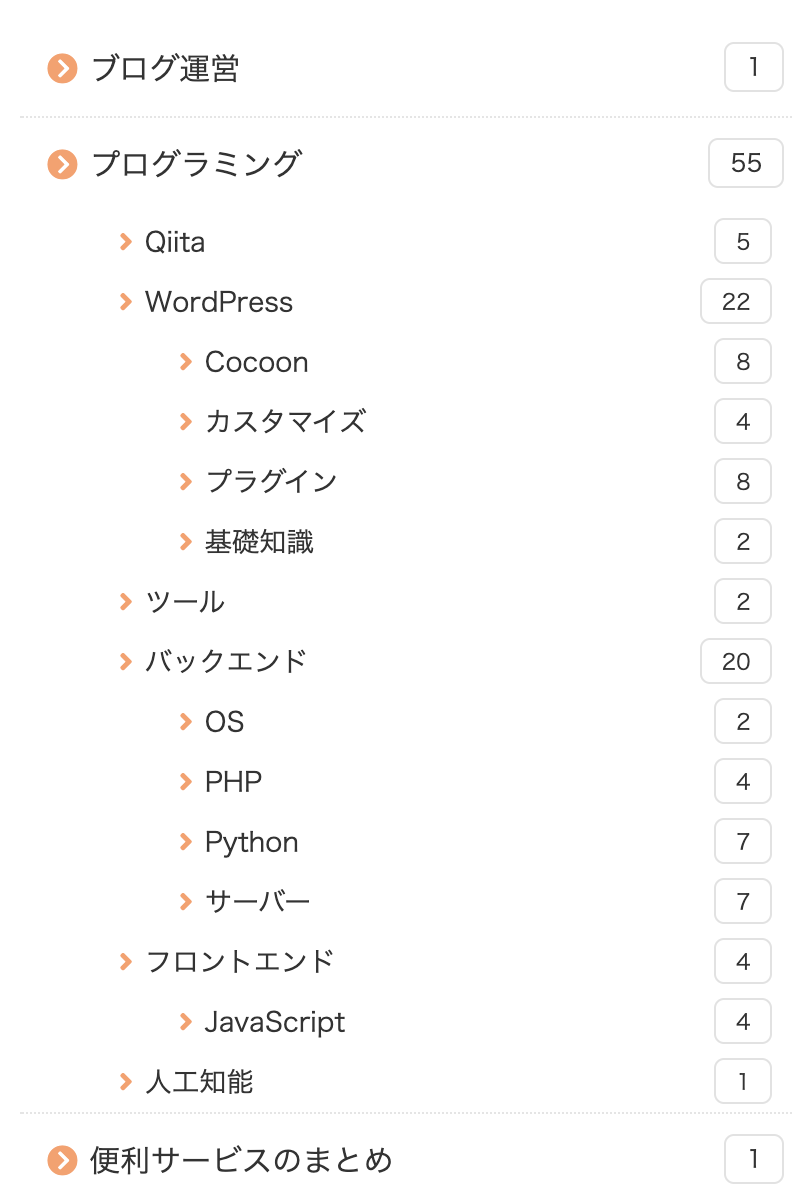
Task: Click the count badge showing 55
Action: coord(745,163)
